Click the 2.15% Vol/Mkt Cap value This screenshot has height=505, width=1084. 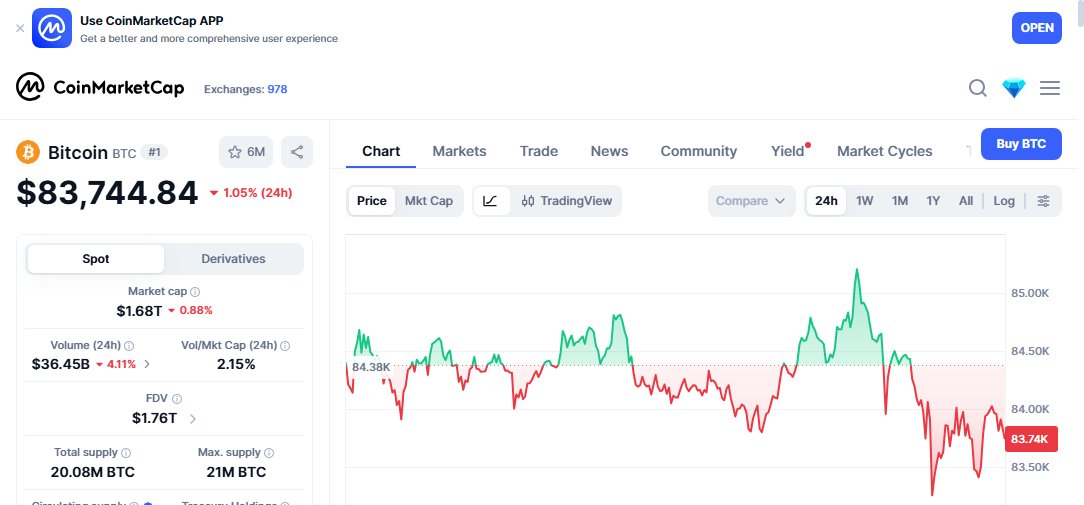tap(236, 364)
